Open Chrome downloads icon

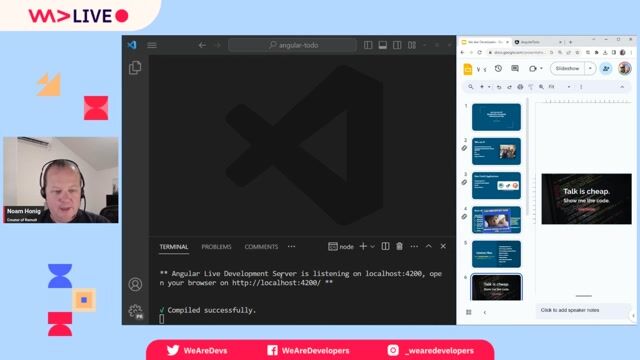605,53
